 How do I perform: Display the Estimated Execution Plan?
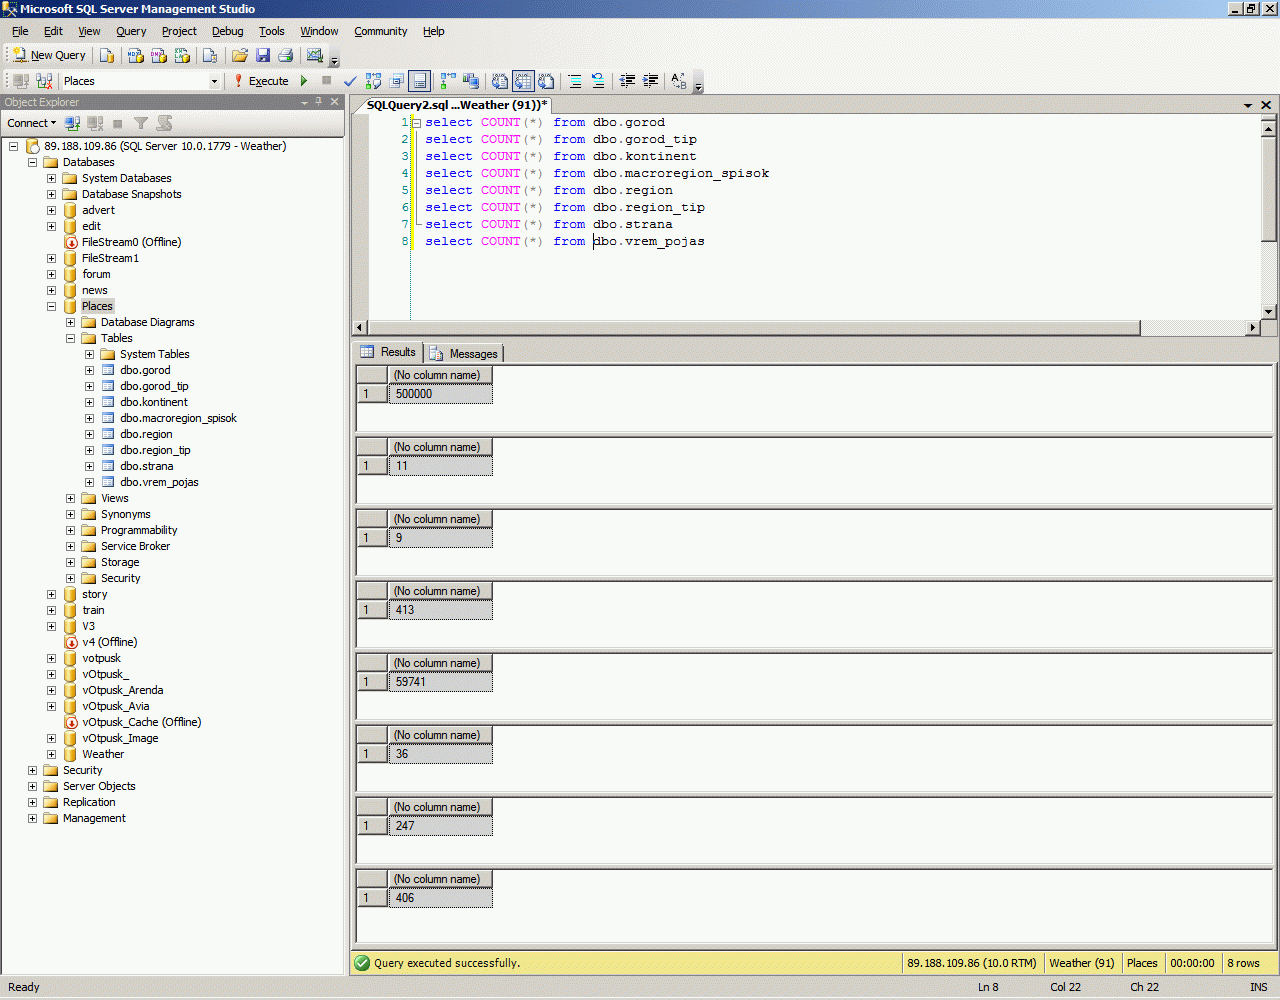click(x=374, y=81)
